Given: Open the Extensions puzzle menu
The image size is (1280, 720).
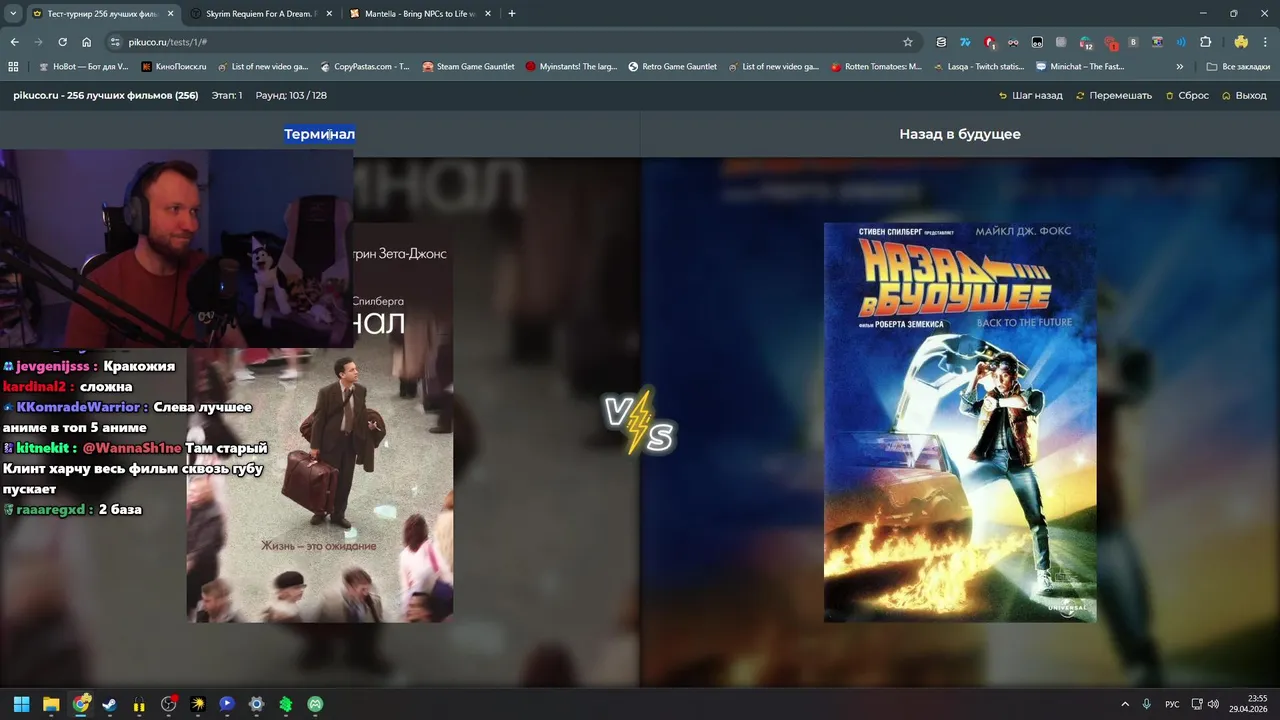Looking at the screenshot, I should click(x=1205, y=42).
